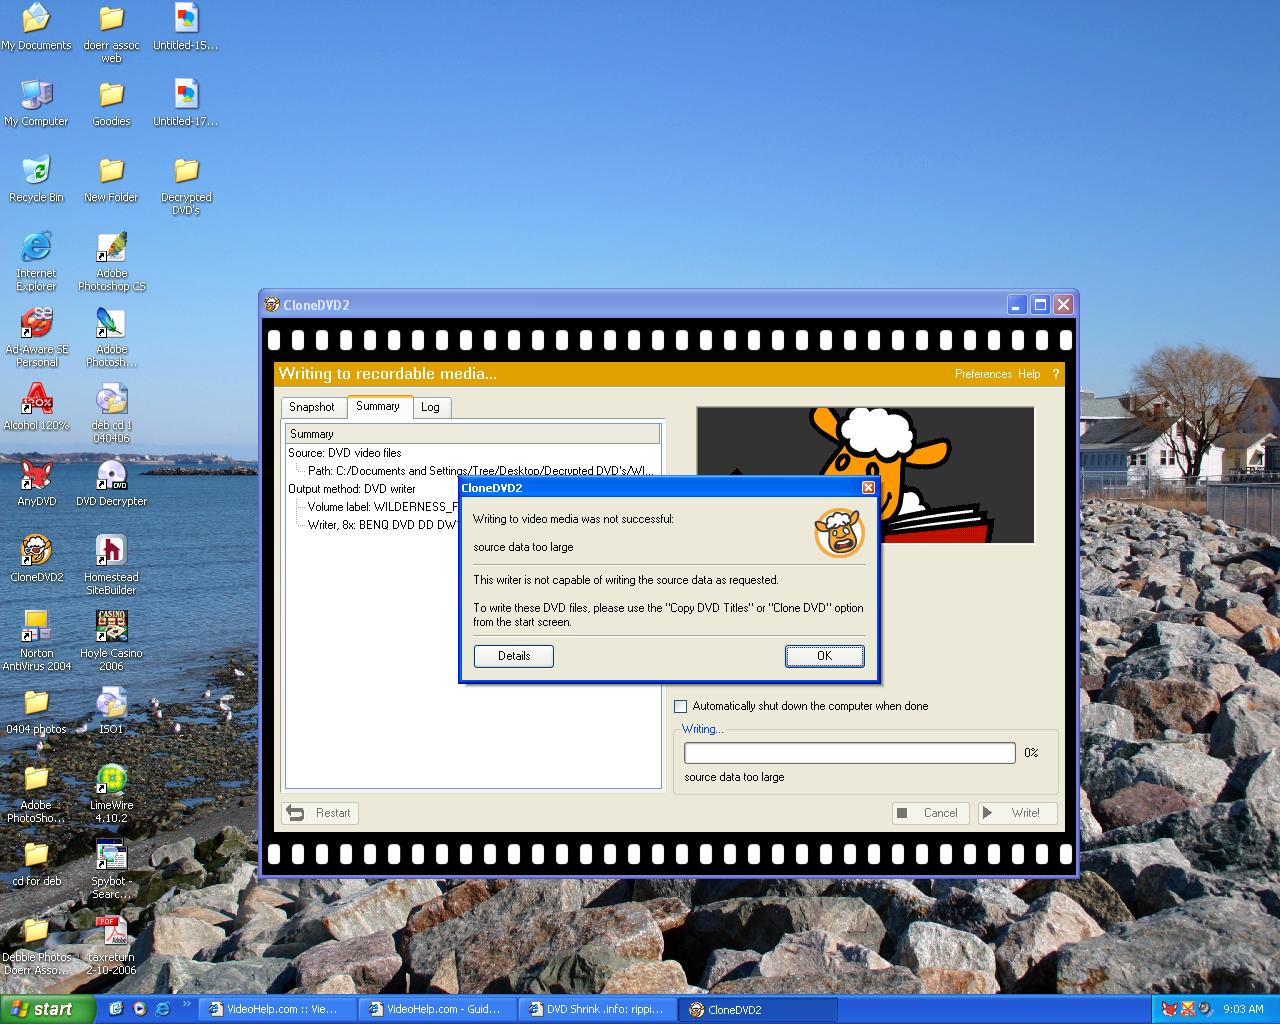Launch Internet Explorer from desktop

tap(36, 261)
